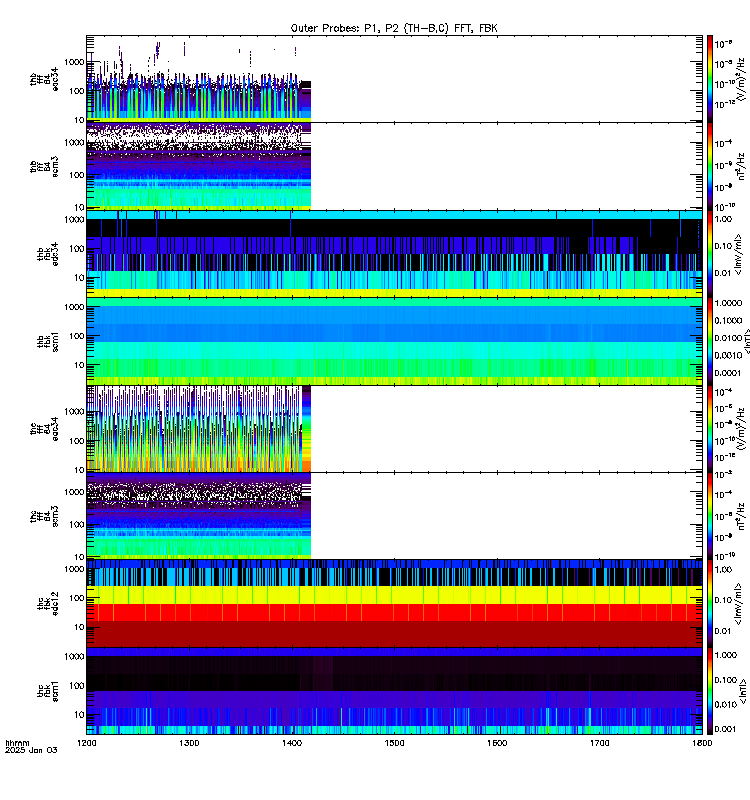Click the '0.0010' value on thb fbk scm1 color scale
This screenshot has width=750, height=800.
pos(728,355)
